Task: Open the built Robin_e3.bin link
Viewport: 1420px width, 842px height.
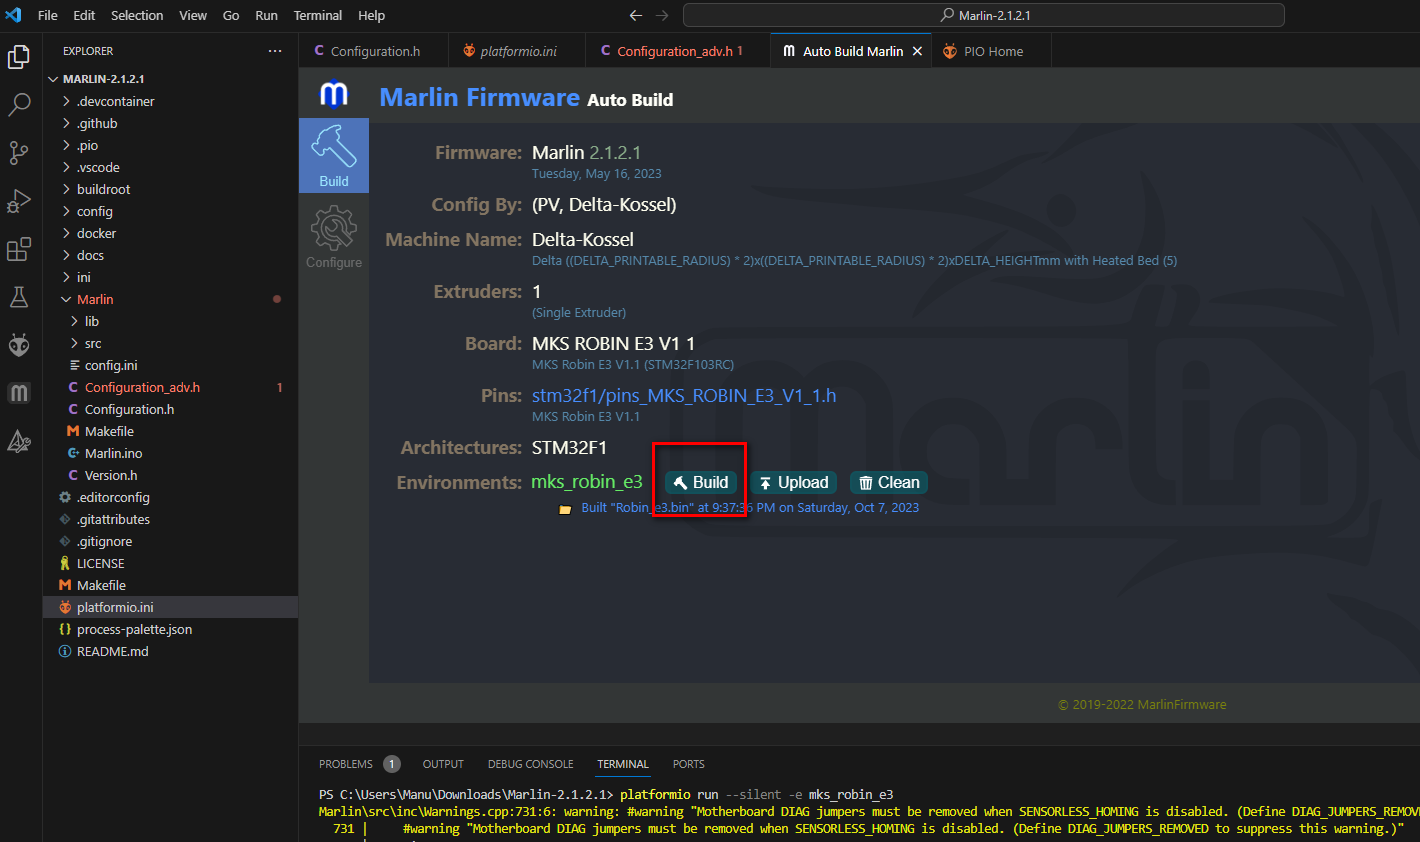Action: coord(750,508)
